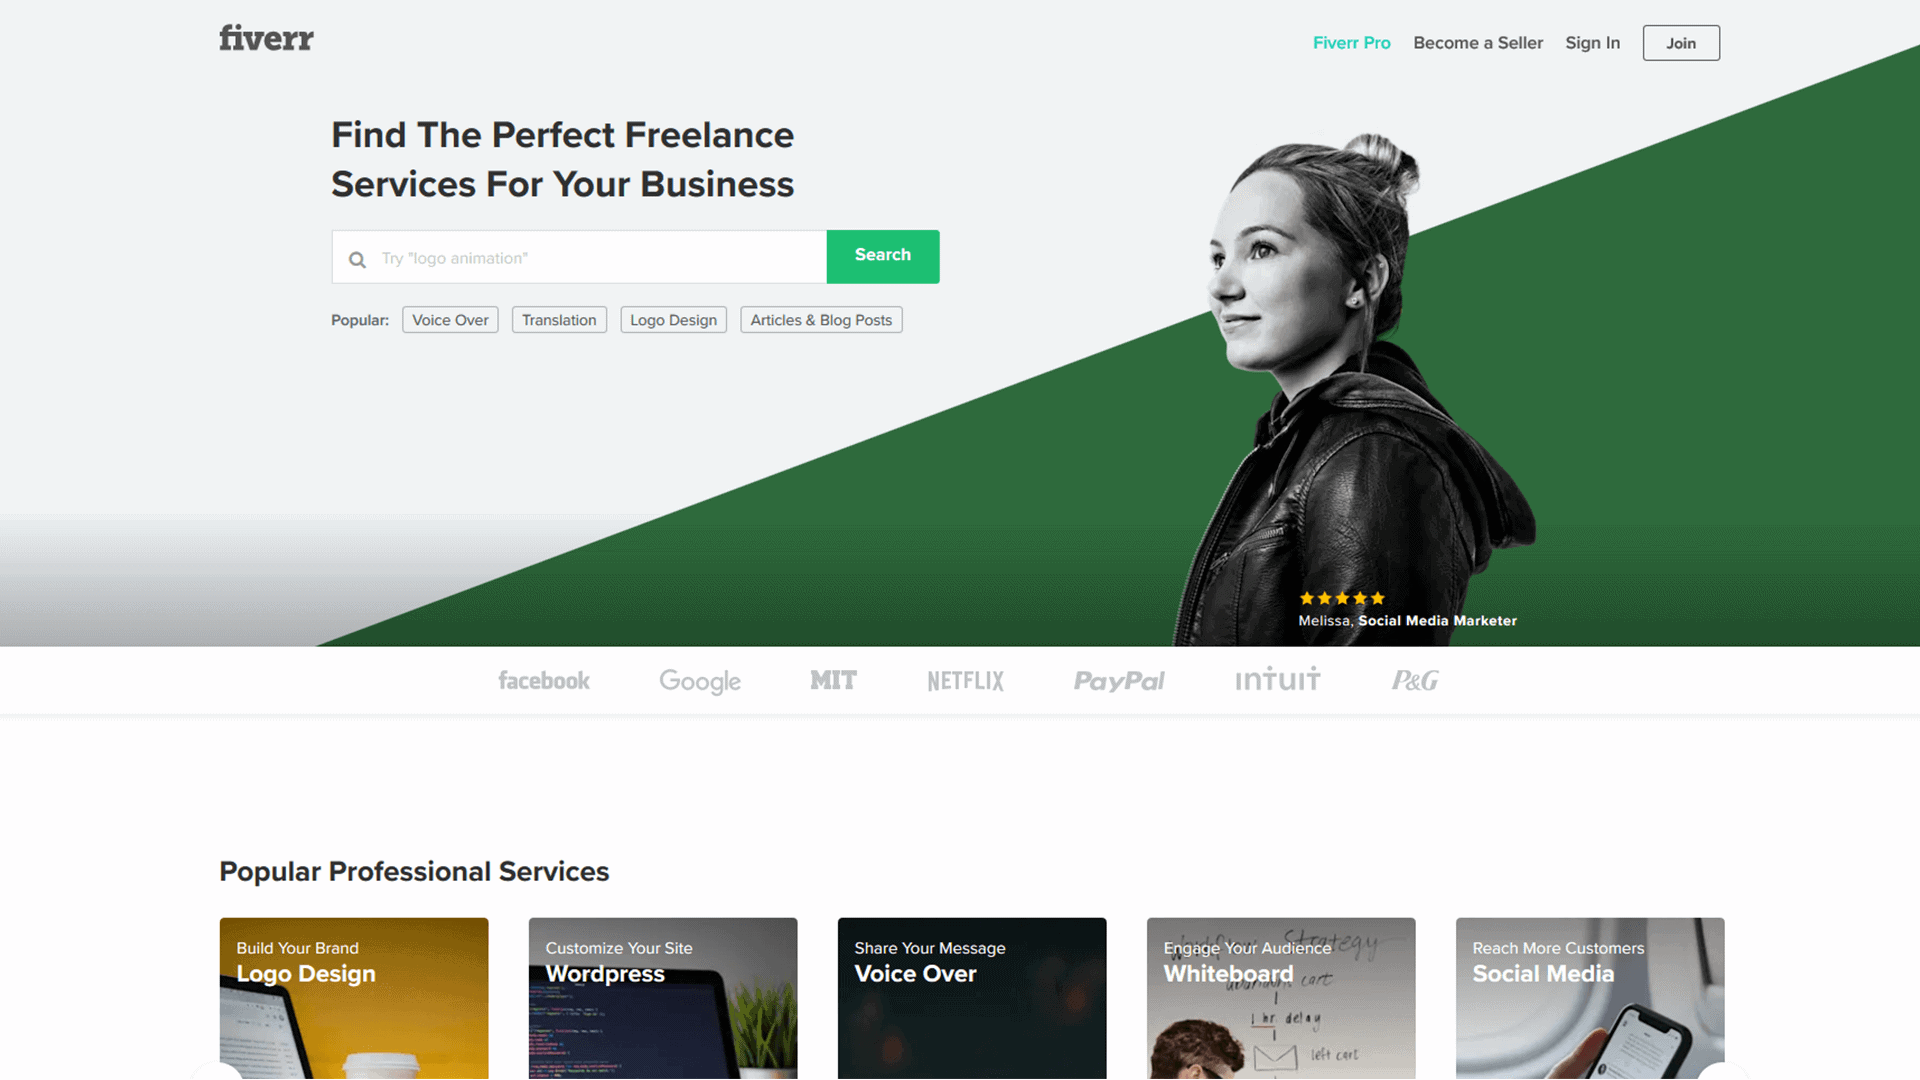Click the Sign In link
Screen dimensions: 1920x1080
tap(1592, 43)
